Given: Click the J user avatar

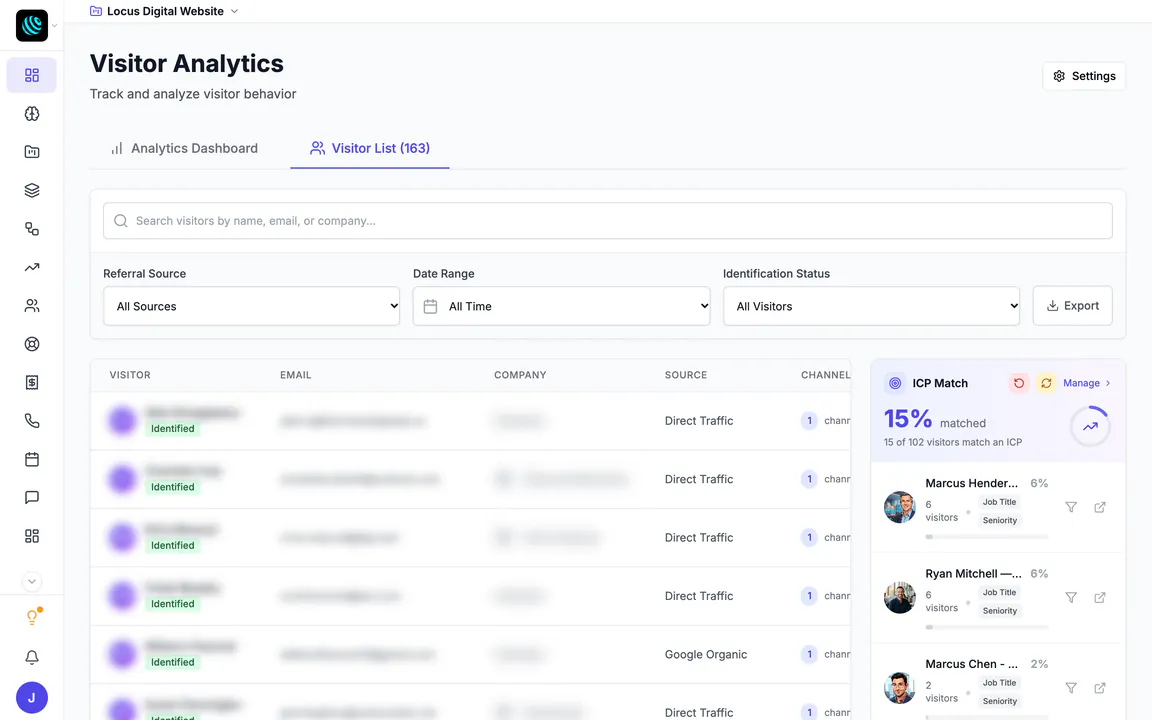Looking at the screenshot, I should click(32, 697).
